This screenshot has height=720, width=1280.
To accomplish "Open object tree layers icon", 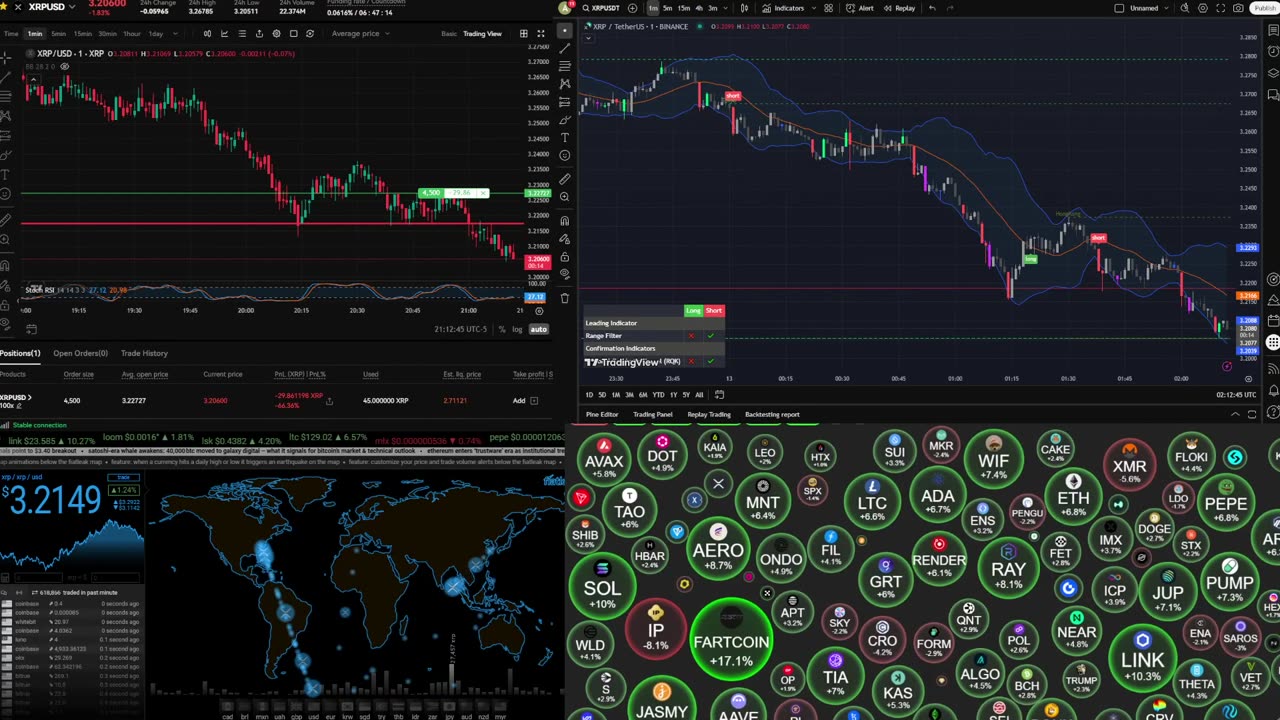I will click(1273, 73).
